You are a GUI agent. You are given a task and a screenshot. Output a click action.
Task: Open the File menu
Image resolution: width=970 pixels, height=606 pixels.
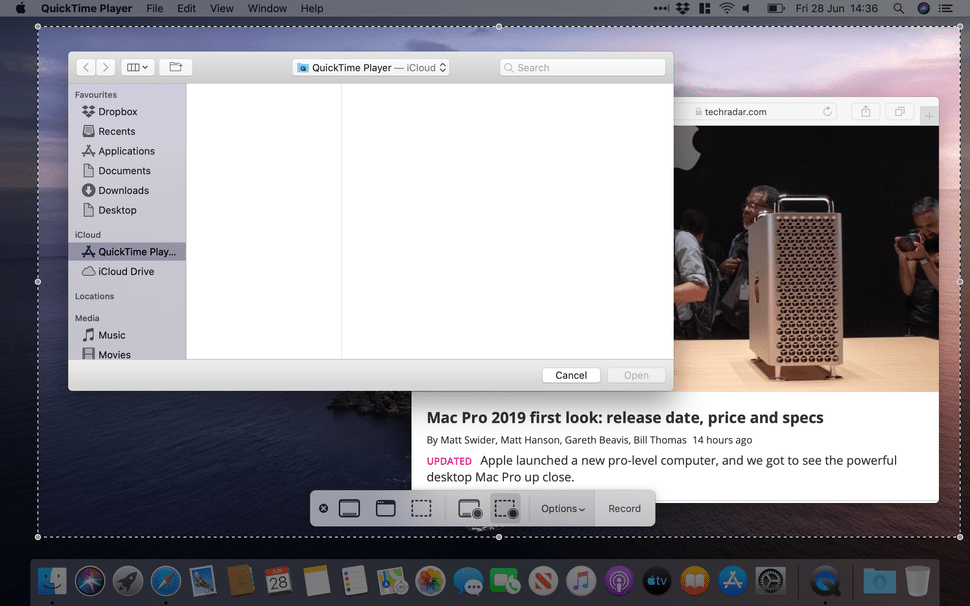(x=155, y=8)
